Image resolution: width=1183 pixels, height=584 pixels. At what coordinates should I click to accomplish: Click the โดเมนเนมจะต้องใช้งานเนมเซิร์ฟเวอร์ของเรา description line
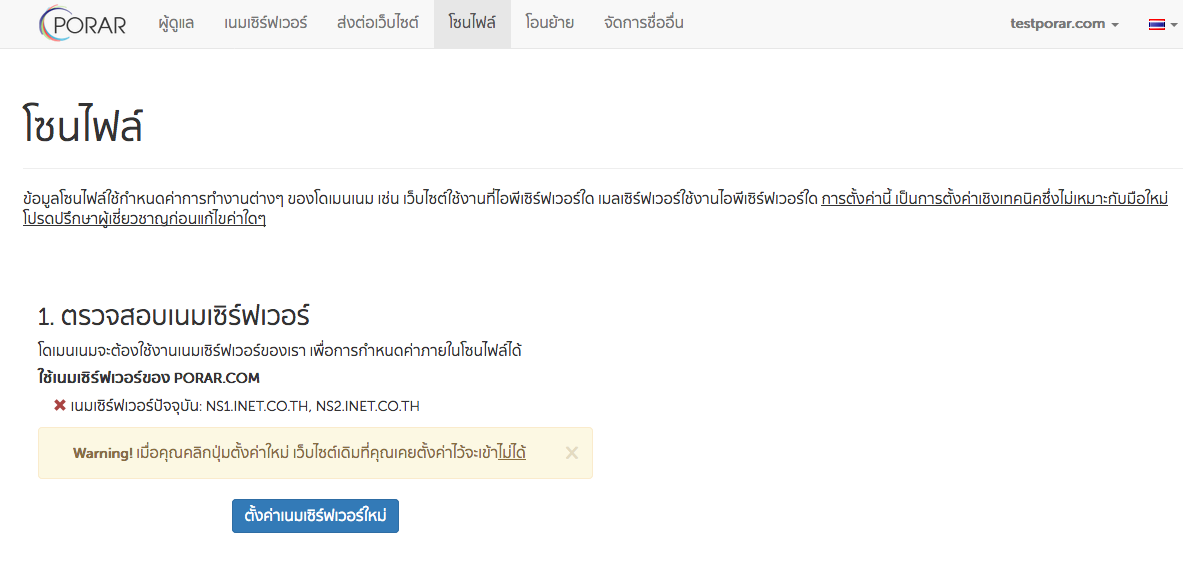[x=280, y=350]
